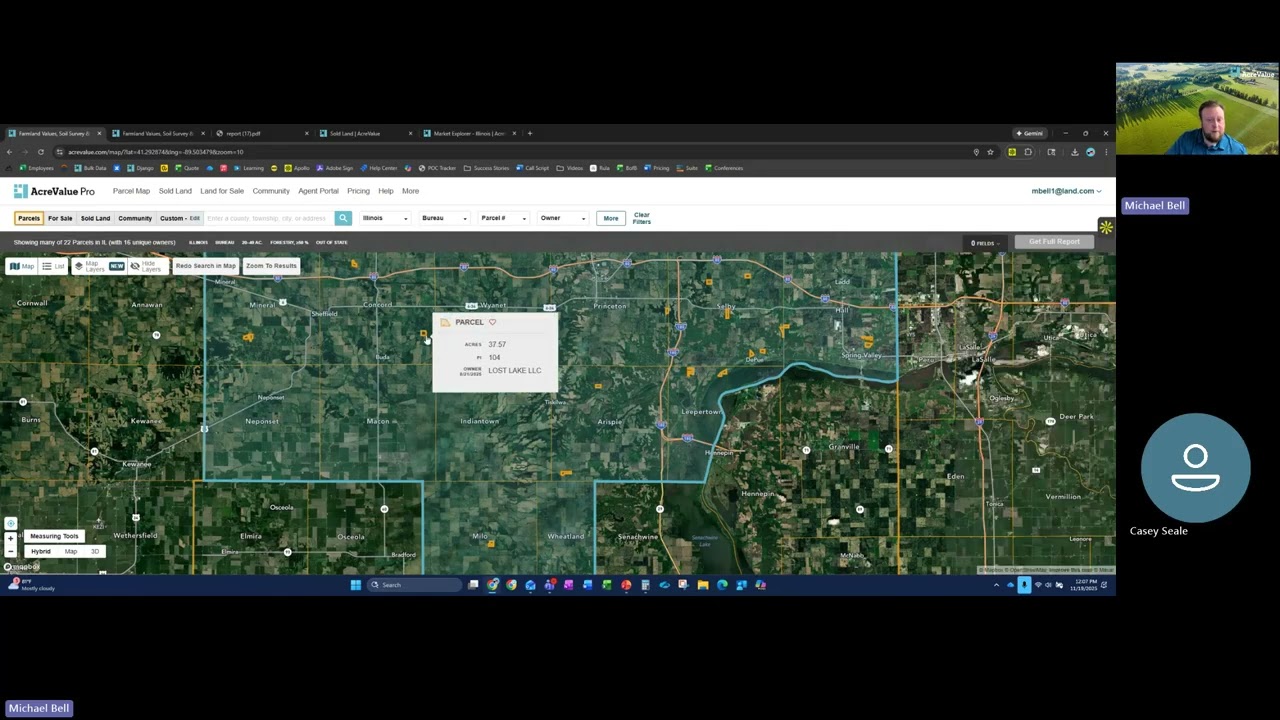Click the browser back arrow
The image size is (1280, 720).
coord(9,152)
